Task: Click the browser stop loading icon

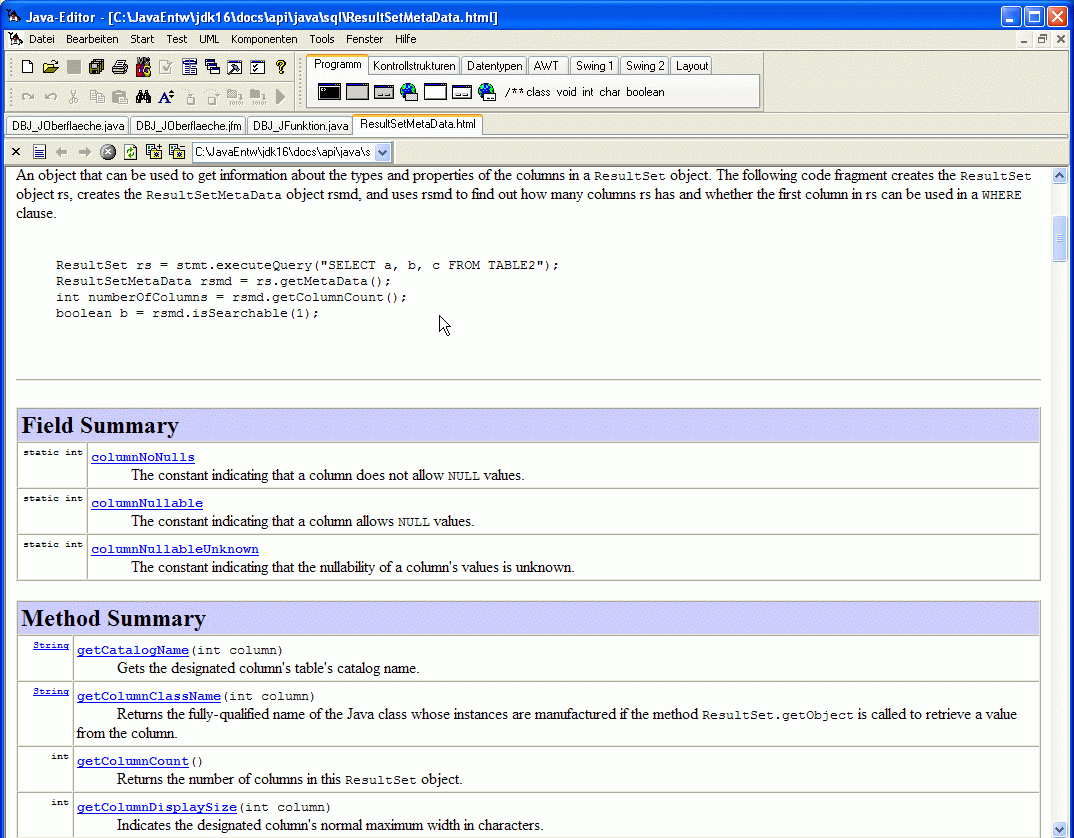Action: 108,152
